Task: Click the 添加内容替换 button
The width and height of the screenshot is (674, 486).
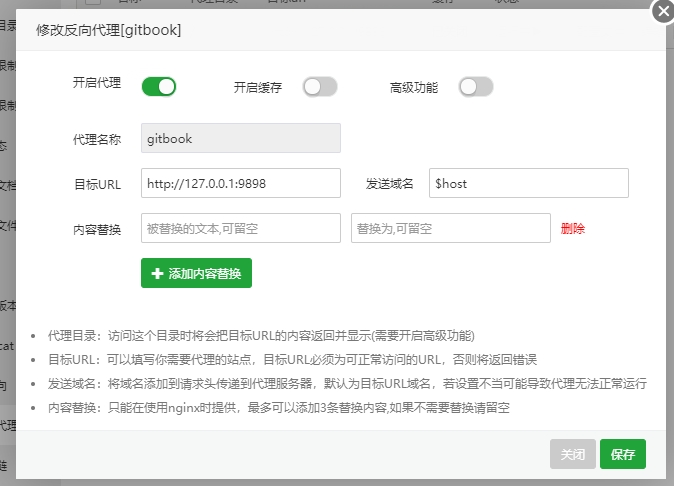Action: click(196, 273)
